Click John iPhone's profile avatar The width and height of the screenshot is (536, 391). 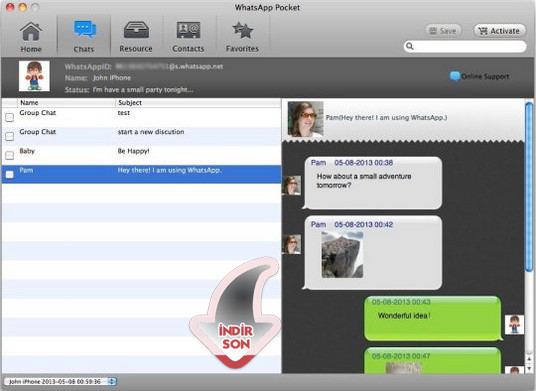pos(34,76)
